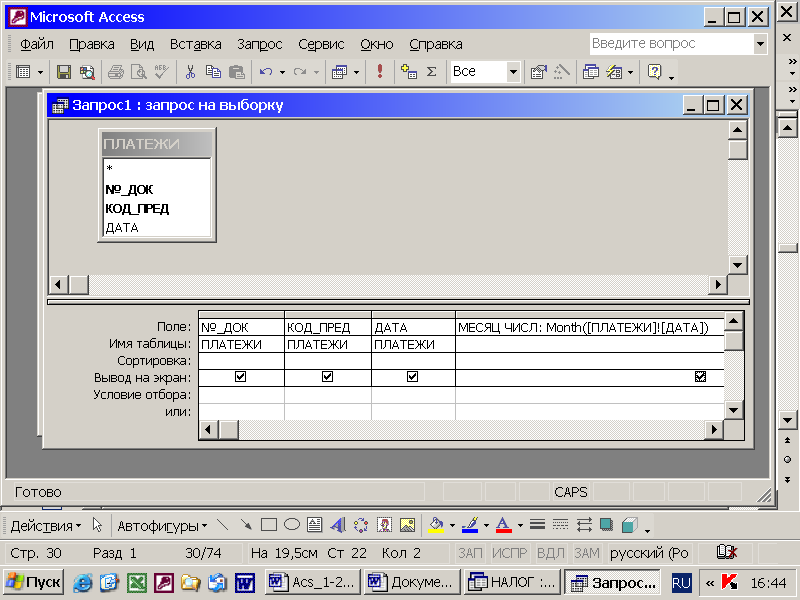The height and width of the screenshot is (600, 800).
Task: Click the Insert Picture drawing icon
Action: (x=407, y=525)
